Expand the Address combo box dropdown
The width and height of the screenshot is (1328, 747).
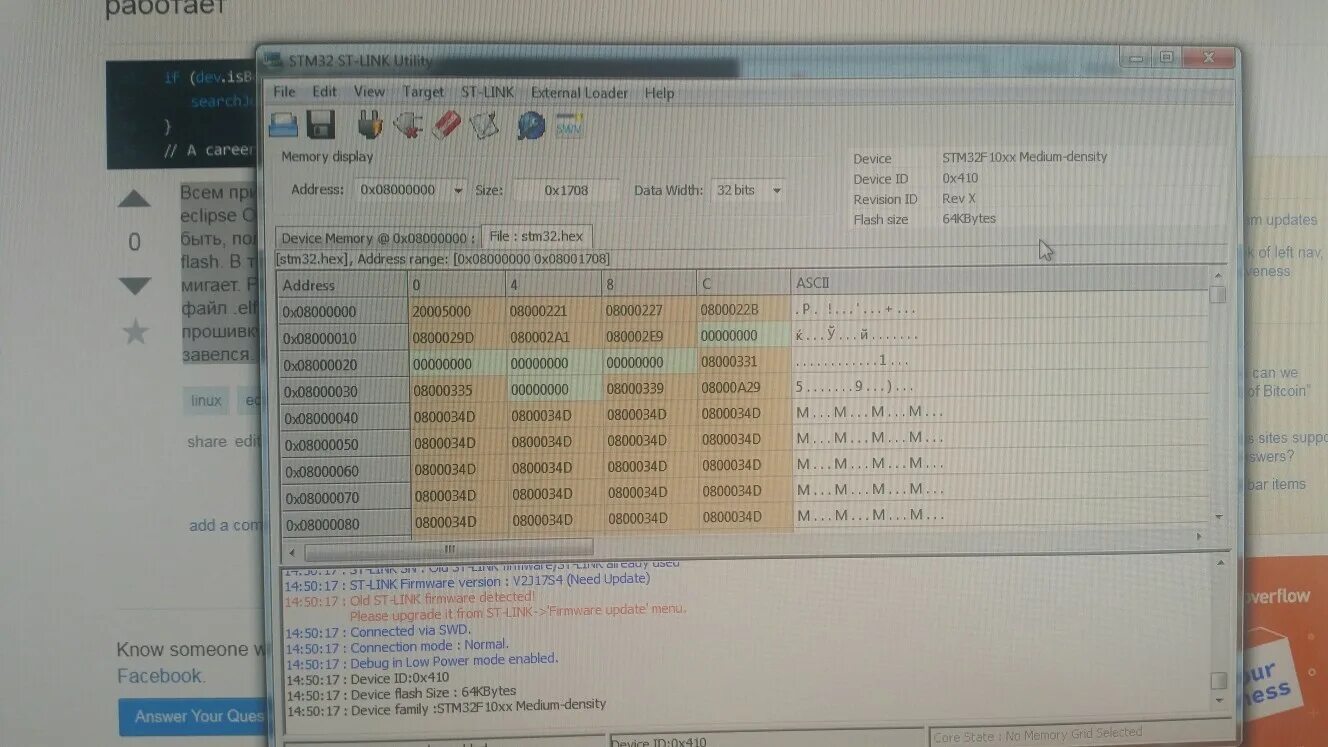pyautogui.click(x=458, y=190)
